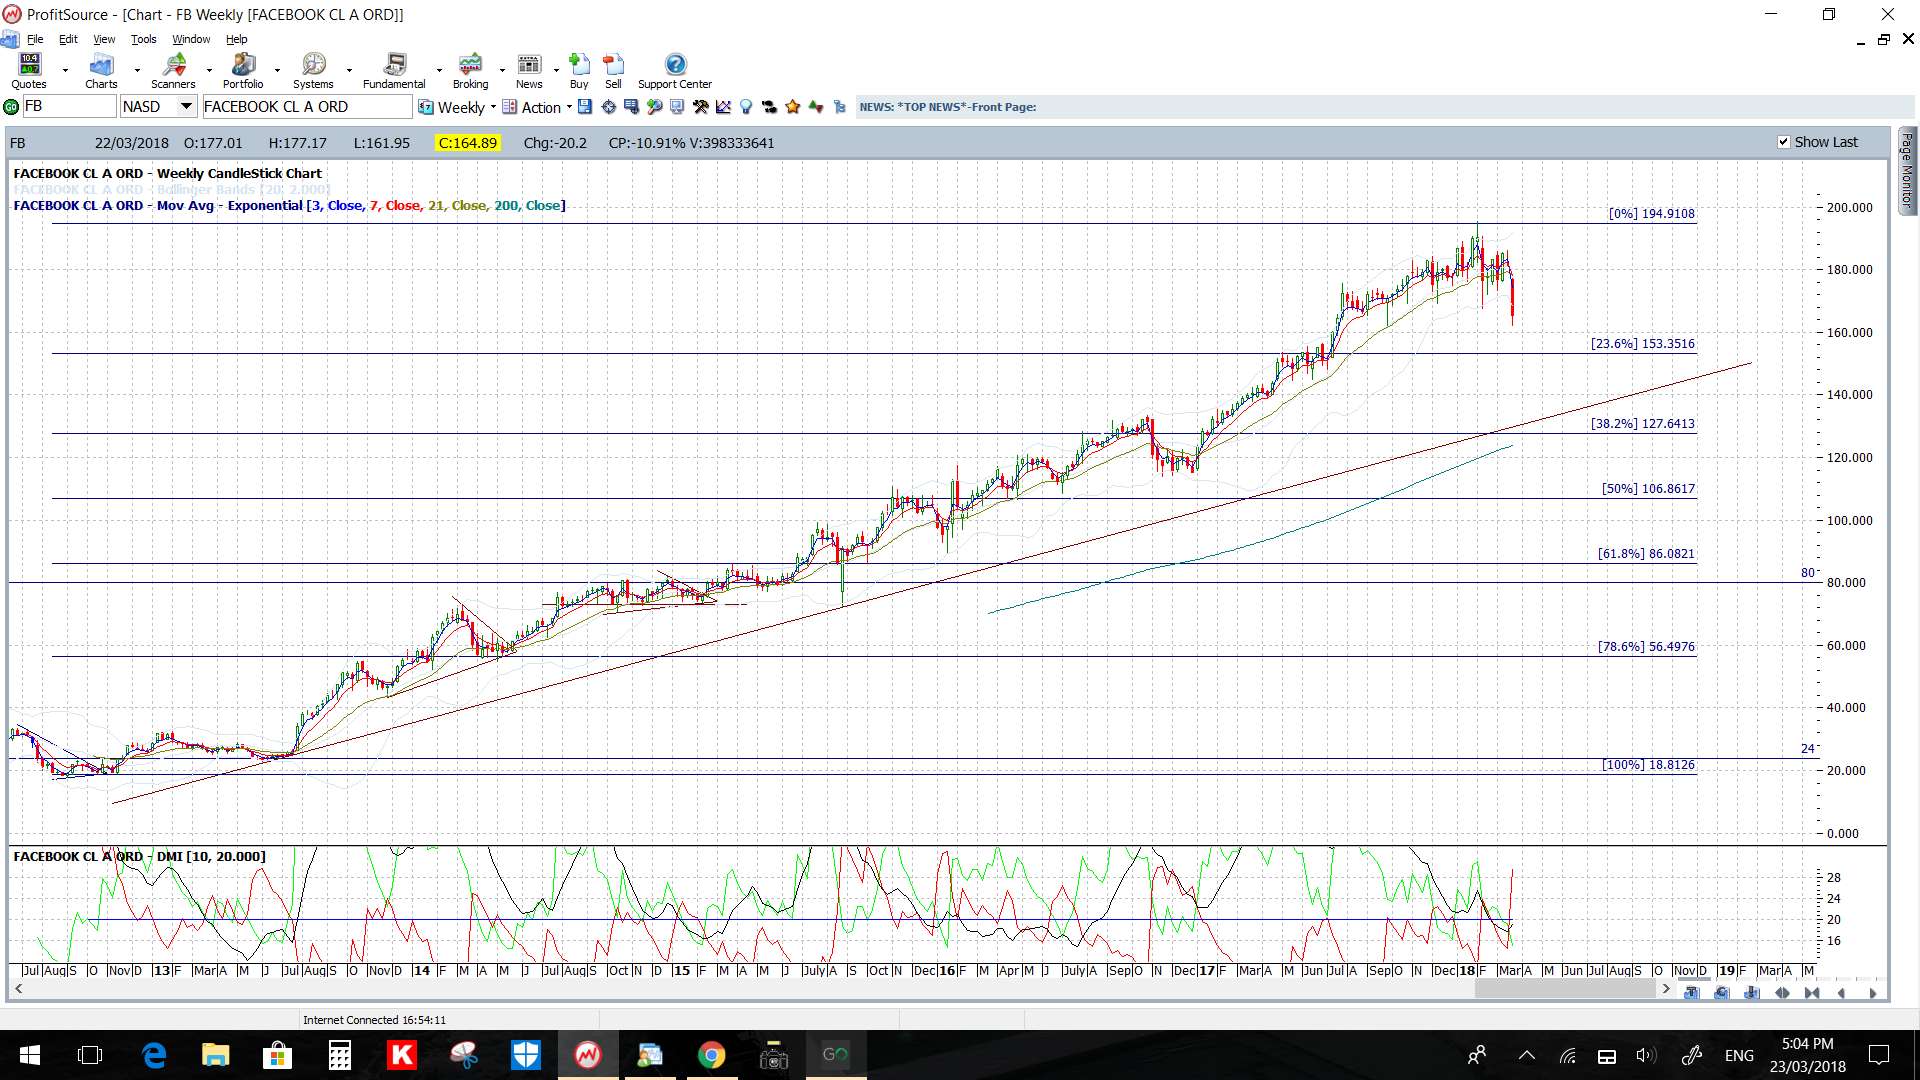The image size is (1920, 1080).
Task: Click the FB symbol input field
Action: 69,106
